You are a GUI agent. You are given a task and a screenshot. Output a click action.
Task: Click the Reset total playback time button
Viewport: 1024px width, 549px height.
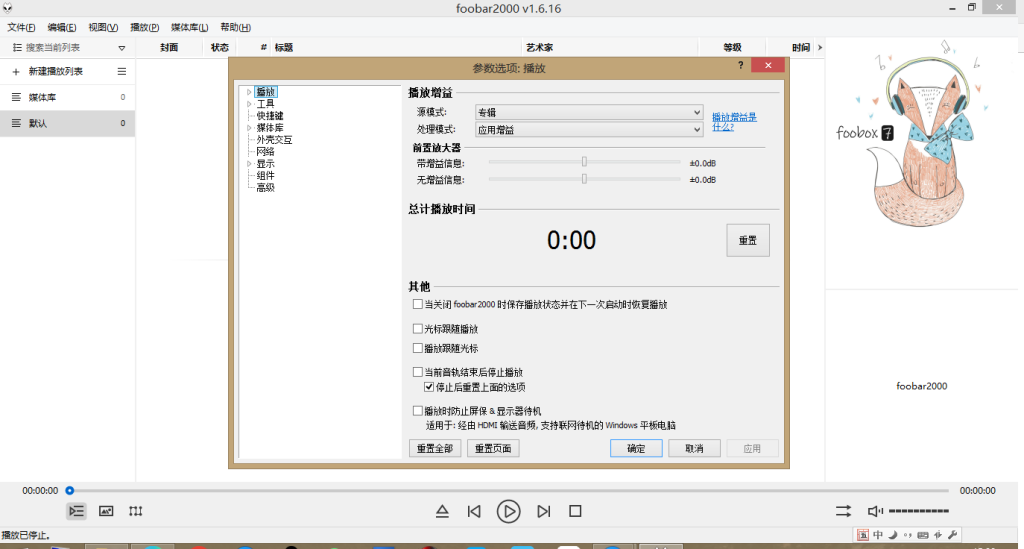pyautogui.click(x=748, y=240)
